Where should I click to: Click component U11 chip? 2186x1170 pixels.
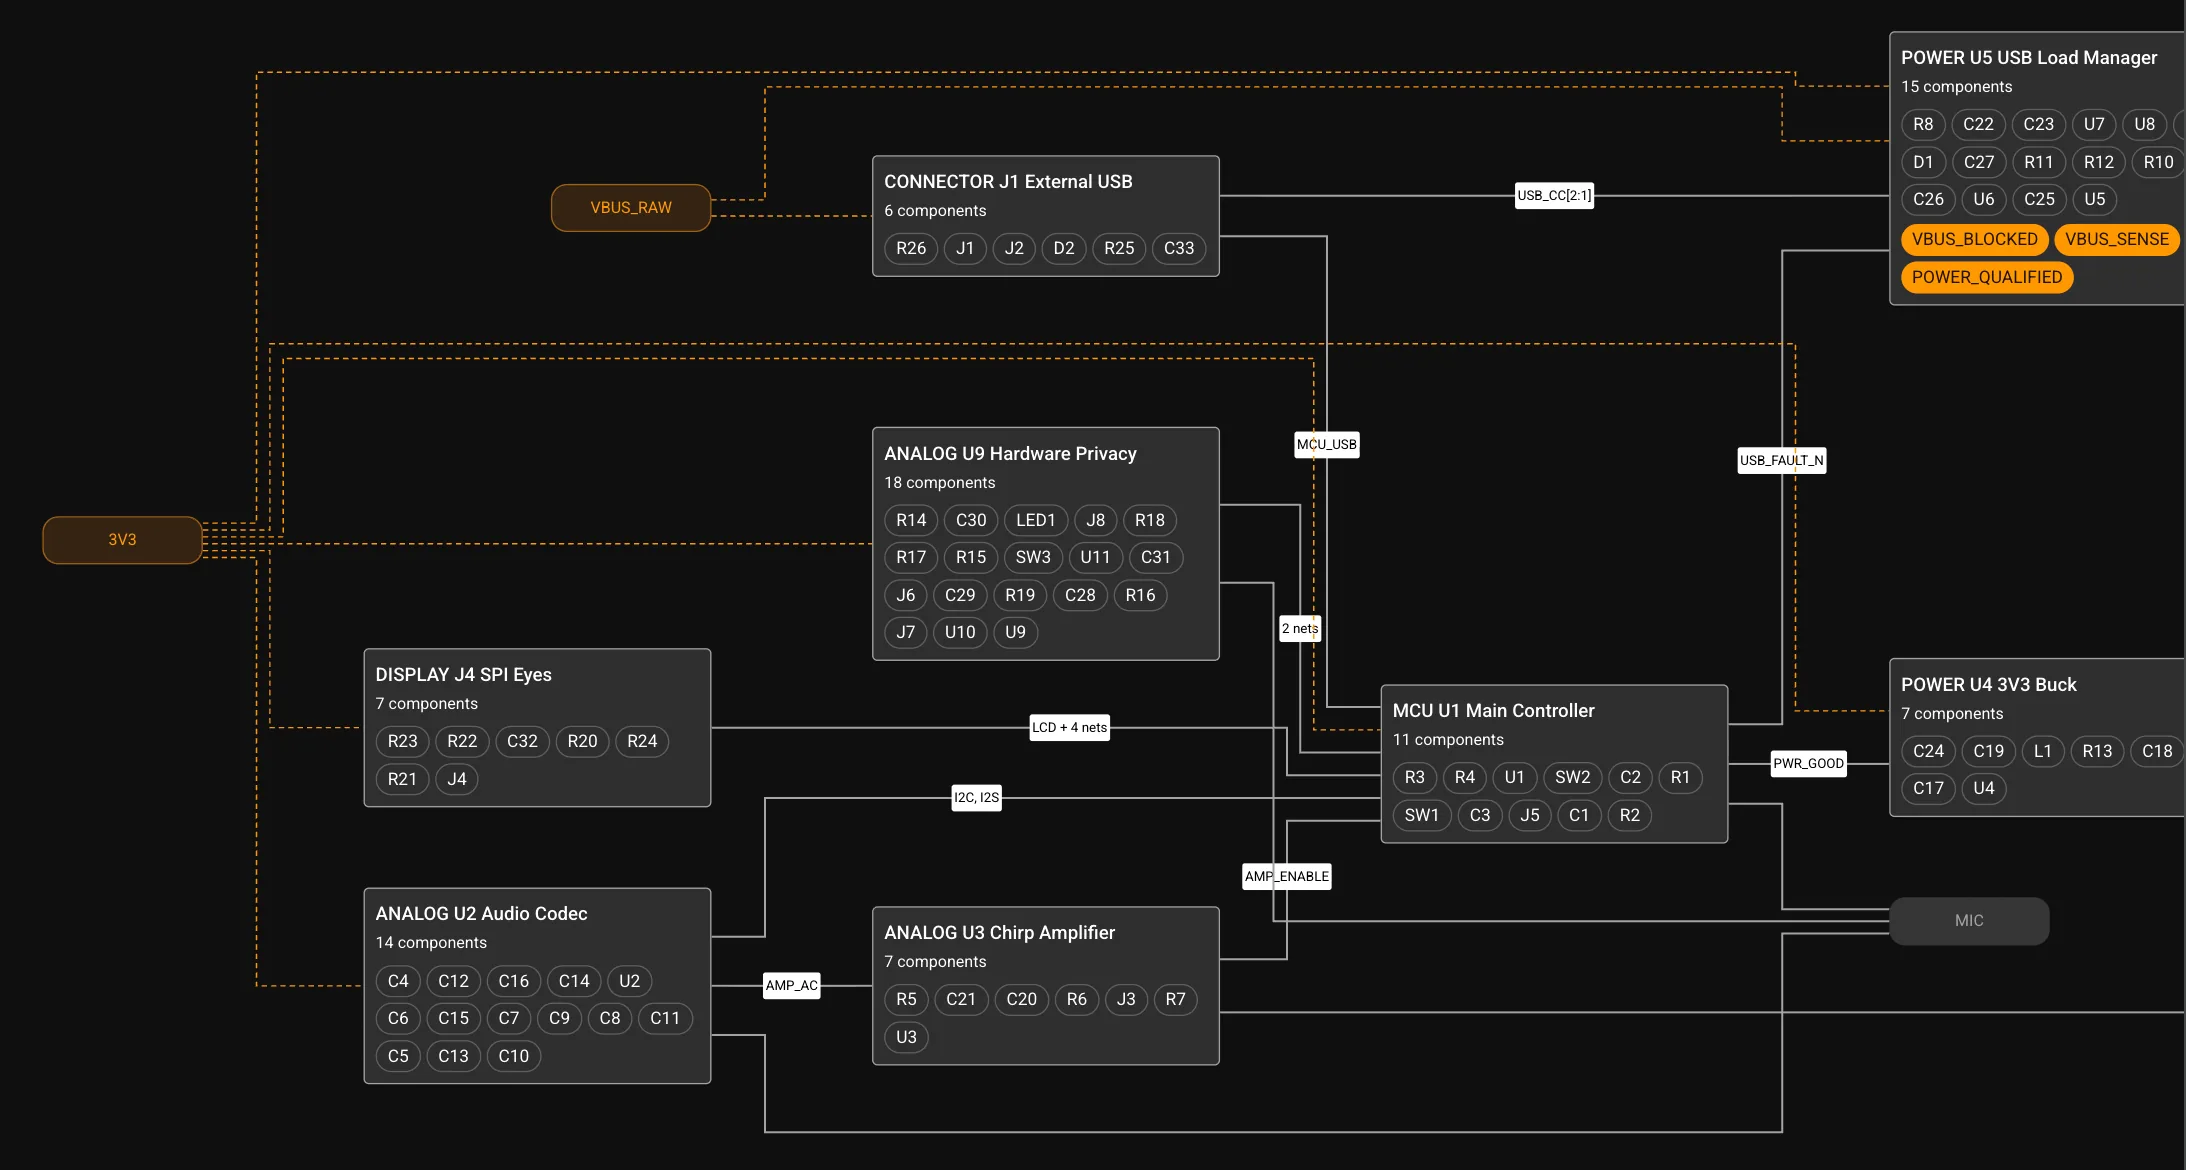pyautogui.click(x=1095, y=558)
